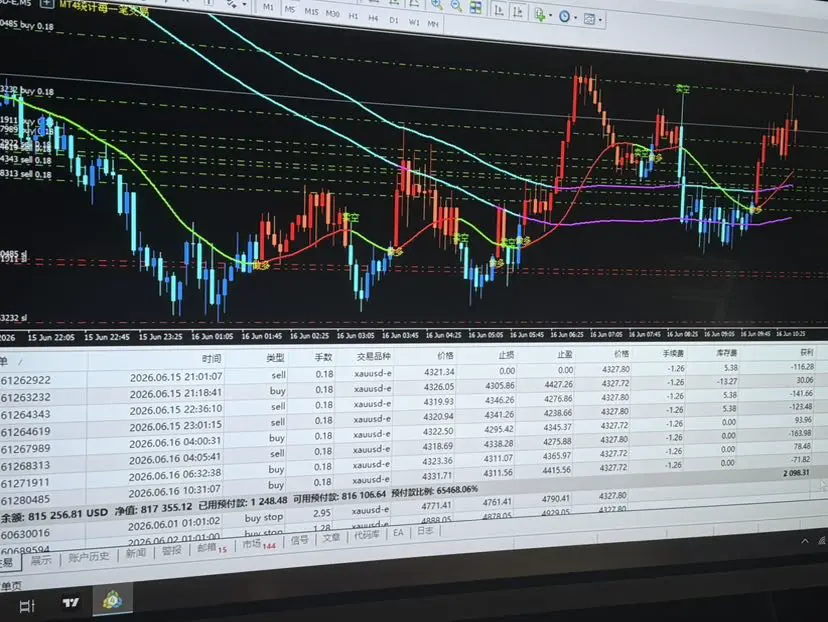Screen dimensions: 828x622
Task: Click the take profit value 4427.26
Action: click(558, 384)
